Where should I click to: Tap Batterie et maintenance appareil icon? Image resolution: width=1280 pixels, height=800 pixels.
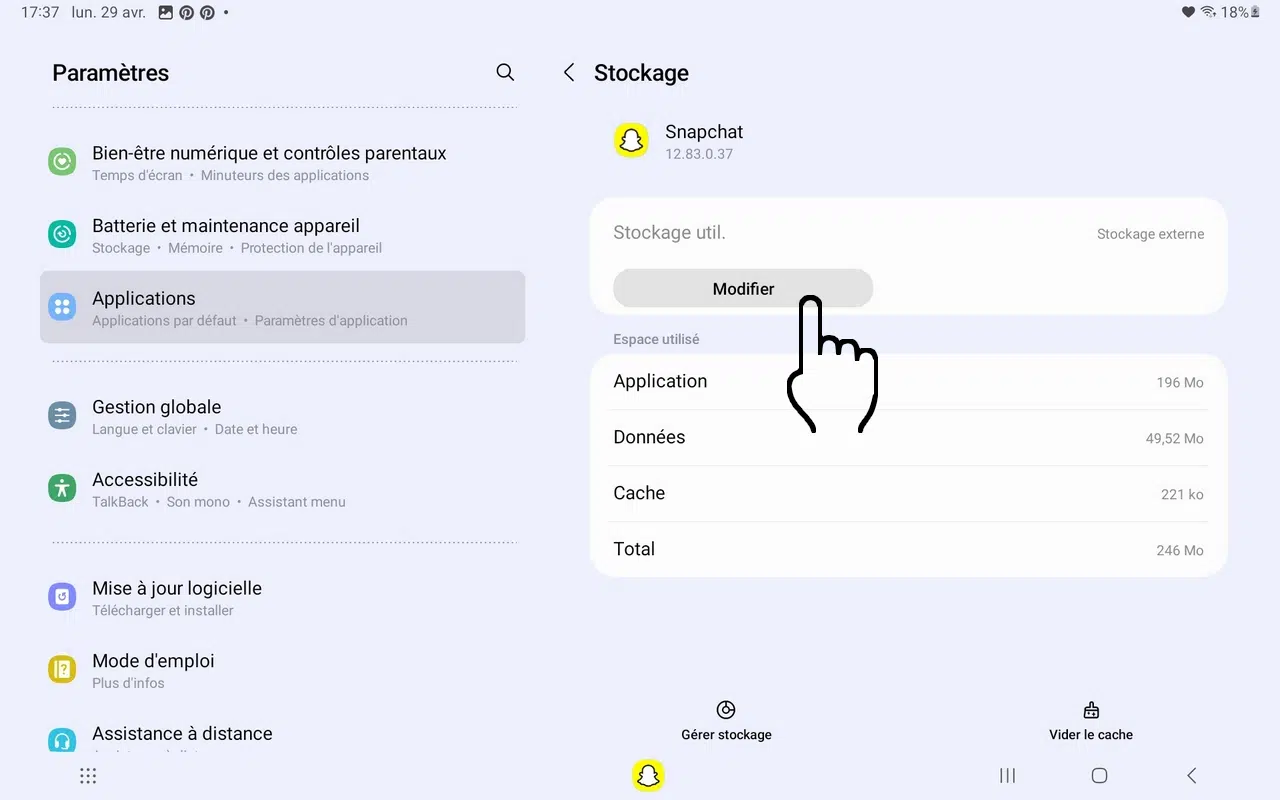[62, 234]
